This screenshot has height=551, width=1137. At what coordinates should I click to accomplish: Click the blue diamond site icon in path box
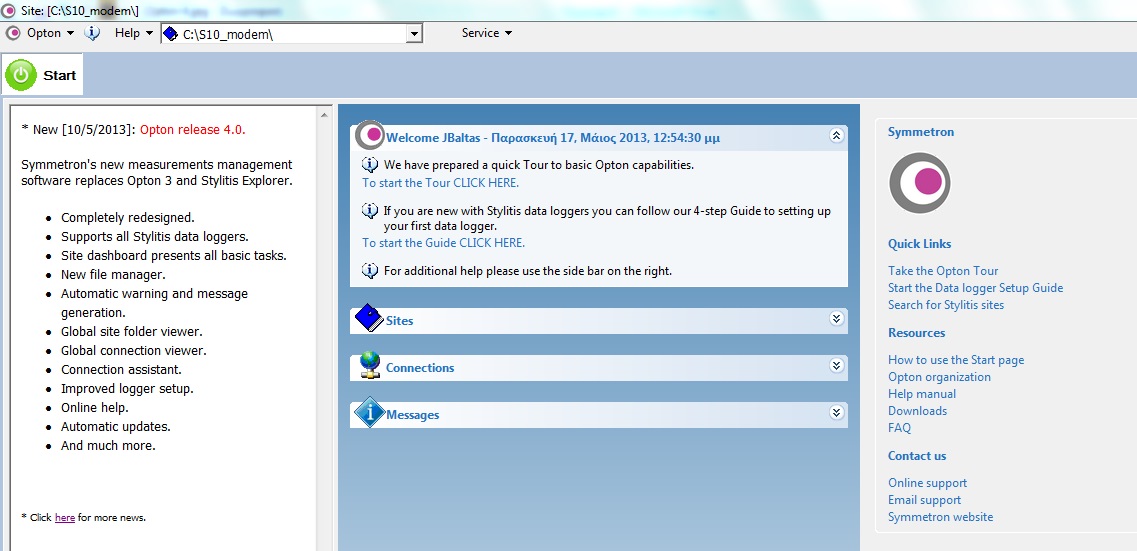[x=171, y=33]
